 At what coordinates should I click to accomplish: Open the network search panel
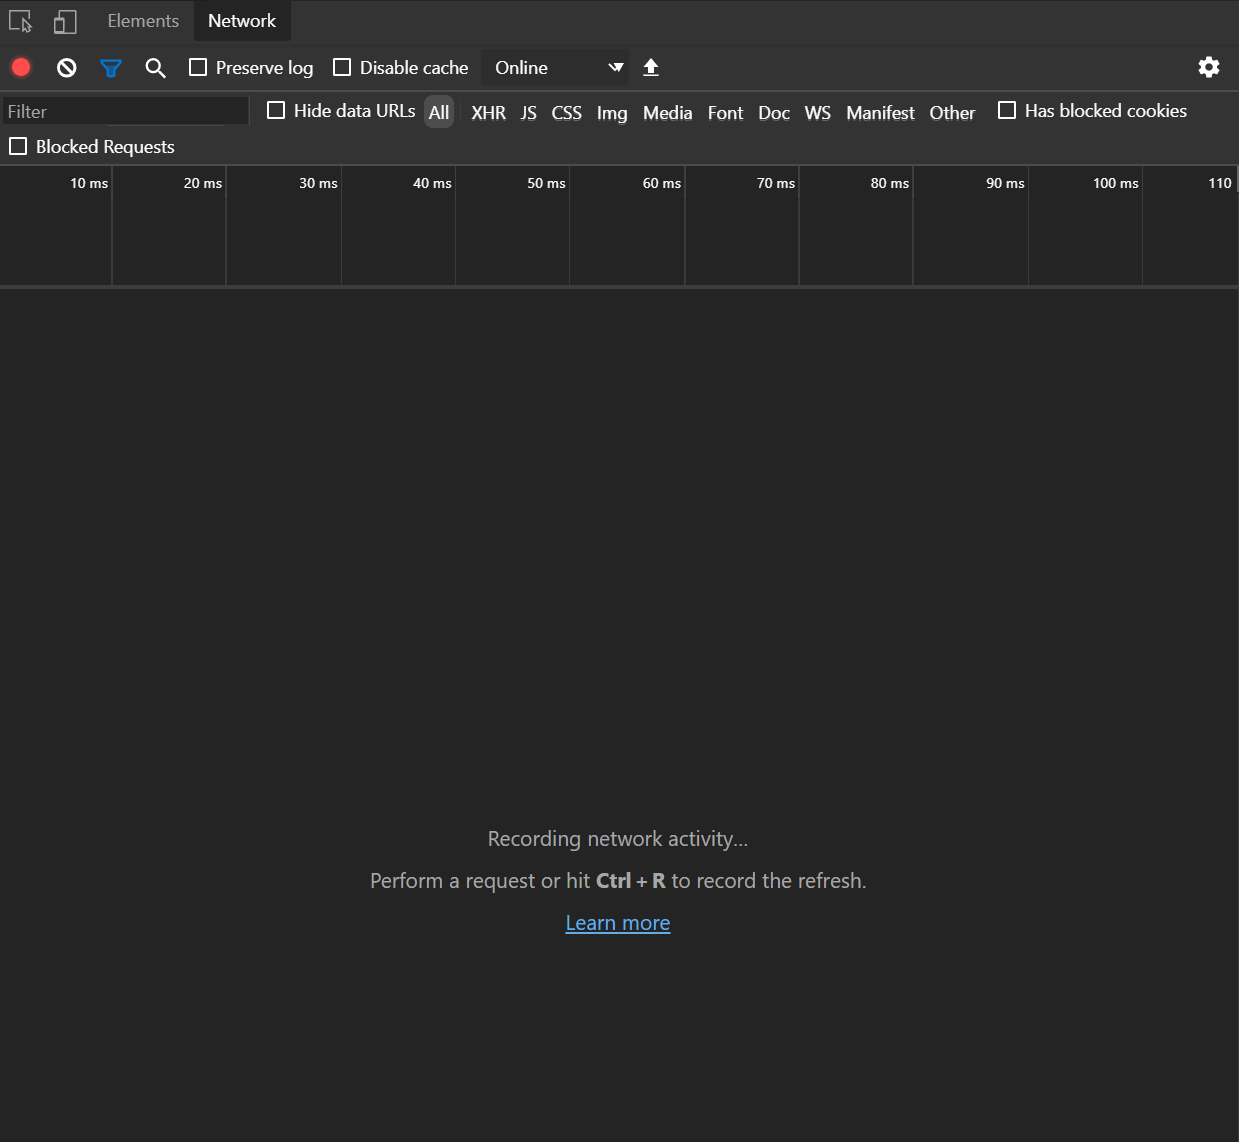[155, 67]
